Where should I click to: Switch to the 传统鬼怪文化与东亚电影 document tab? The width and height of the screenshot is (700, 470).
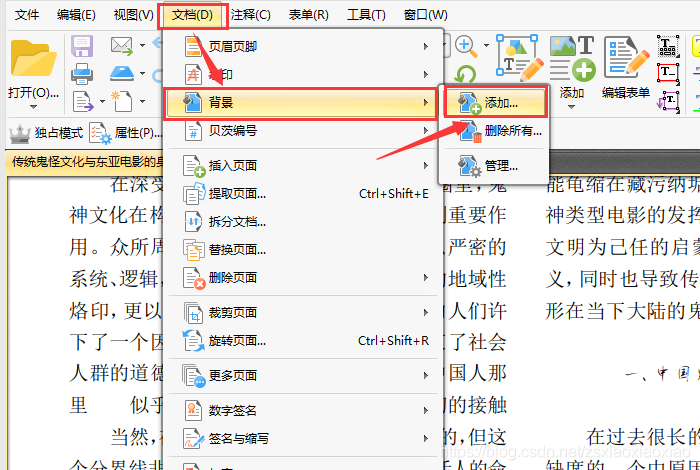[87, 161]
